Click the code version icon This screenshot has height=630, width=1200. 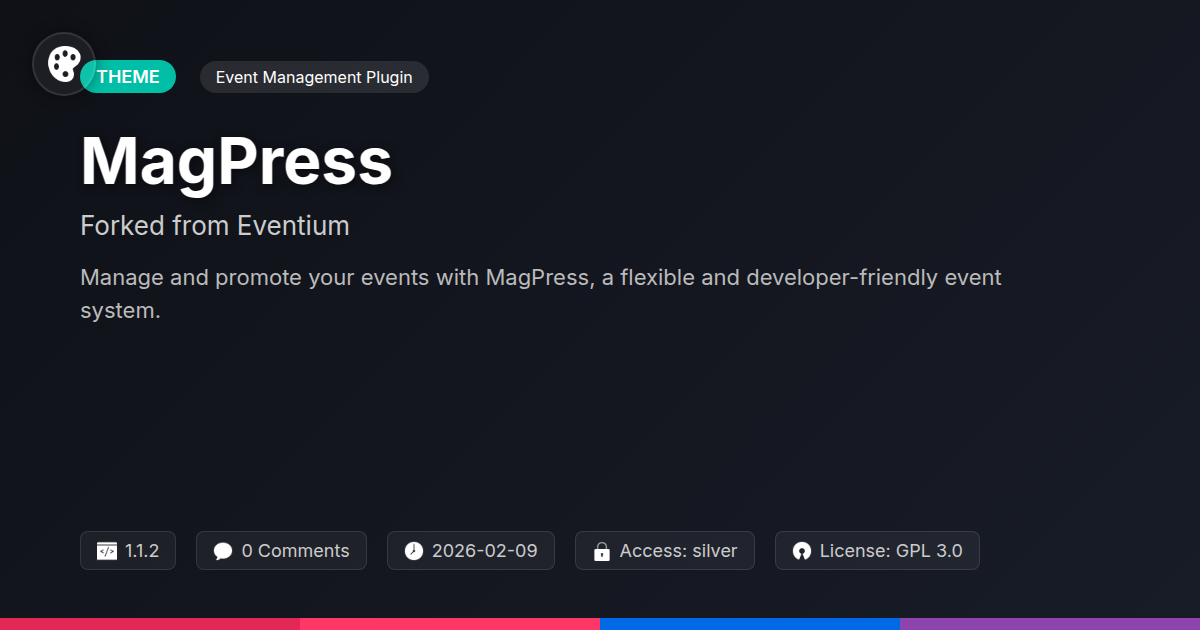click(x=107, y=551)
